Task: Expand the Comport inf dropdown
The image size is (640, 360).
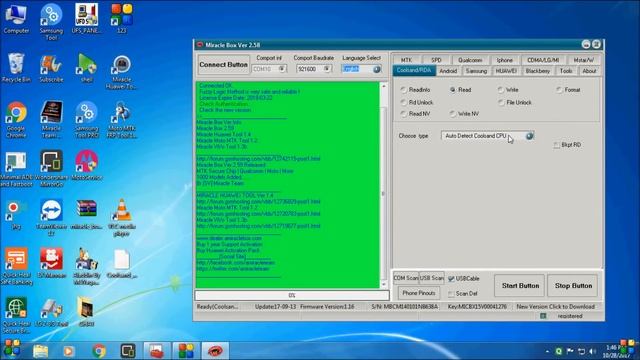Action: point(282,69)
